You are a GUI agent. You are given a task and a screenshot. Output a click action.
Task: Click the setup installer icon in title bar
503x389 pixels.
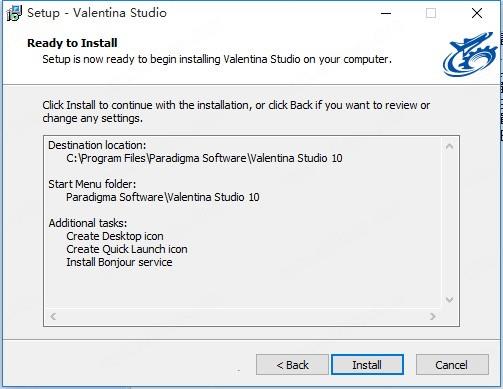click(x=14, y=13)
